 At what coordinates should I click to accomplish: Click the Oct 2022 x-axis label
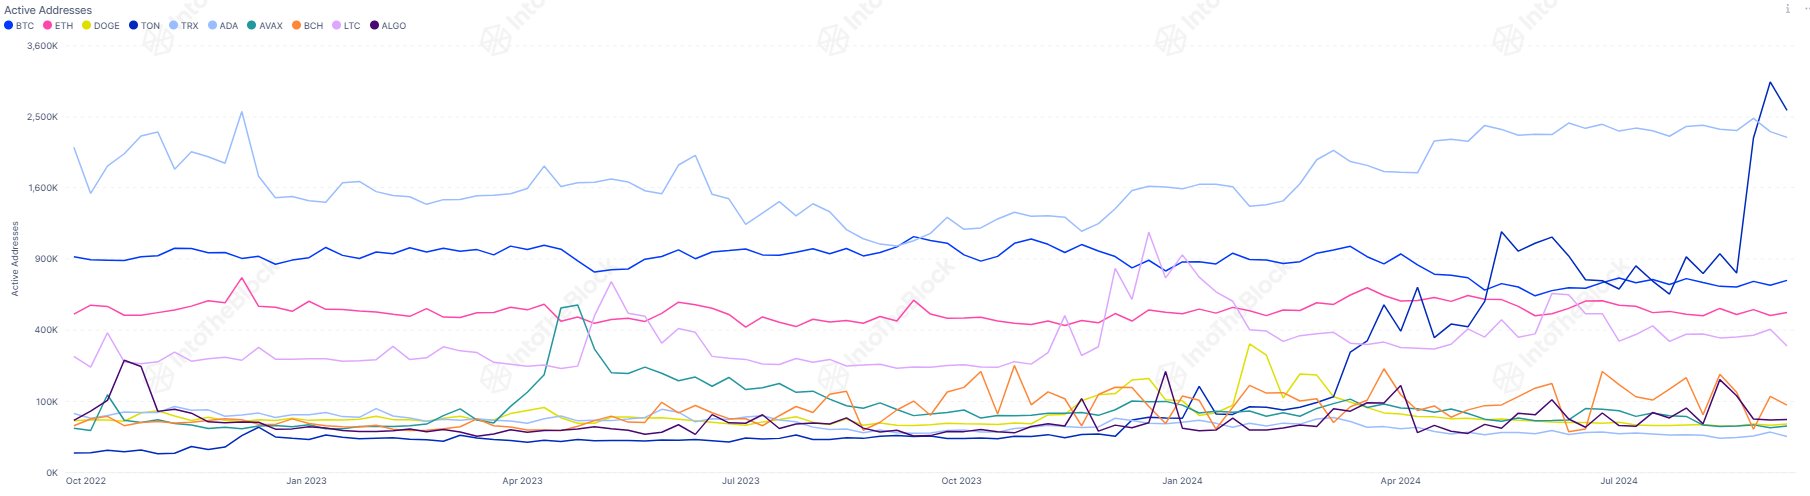pyautogui.click(x=85, y=481)
